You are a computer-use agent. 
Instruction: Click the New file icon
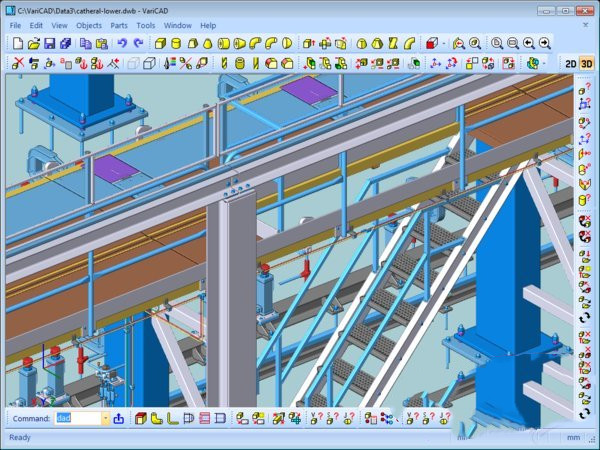pyautogui.click(x=19, y=43)
